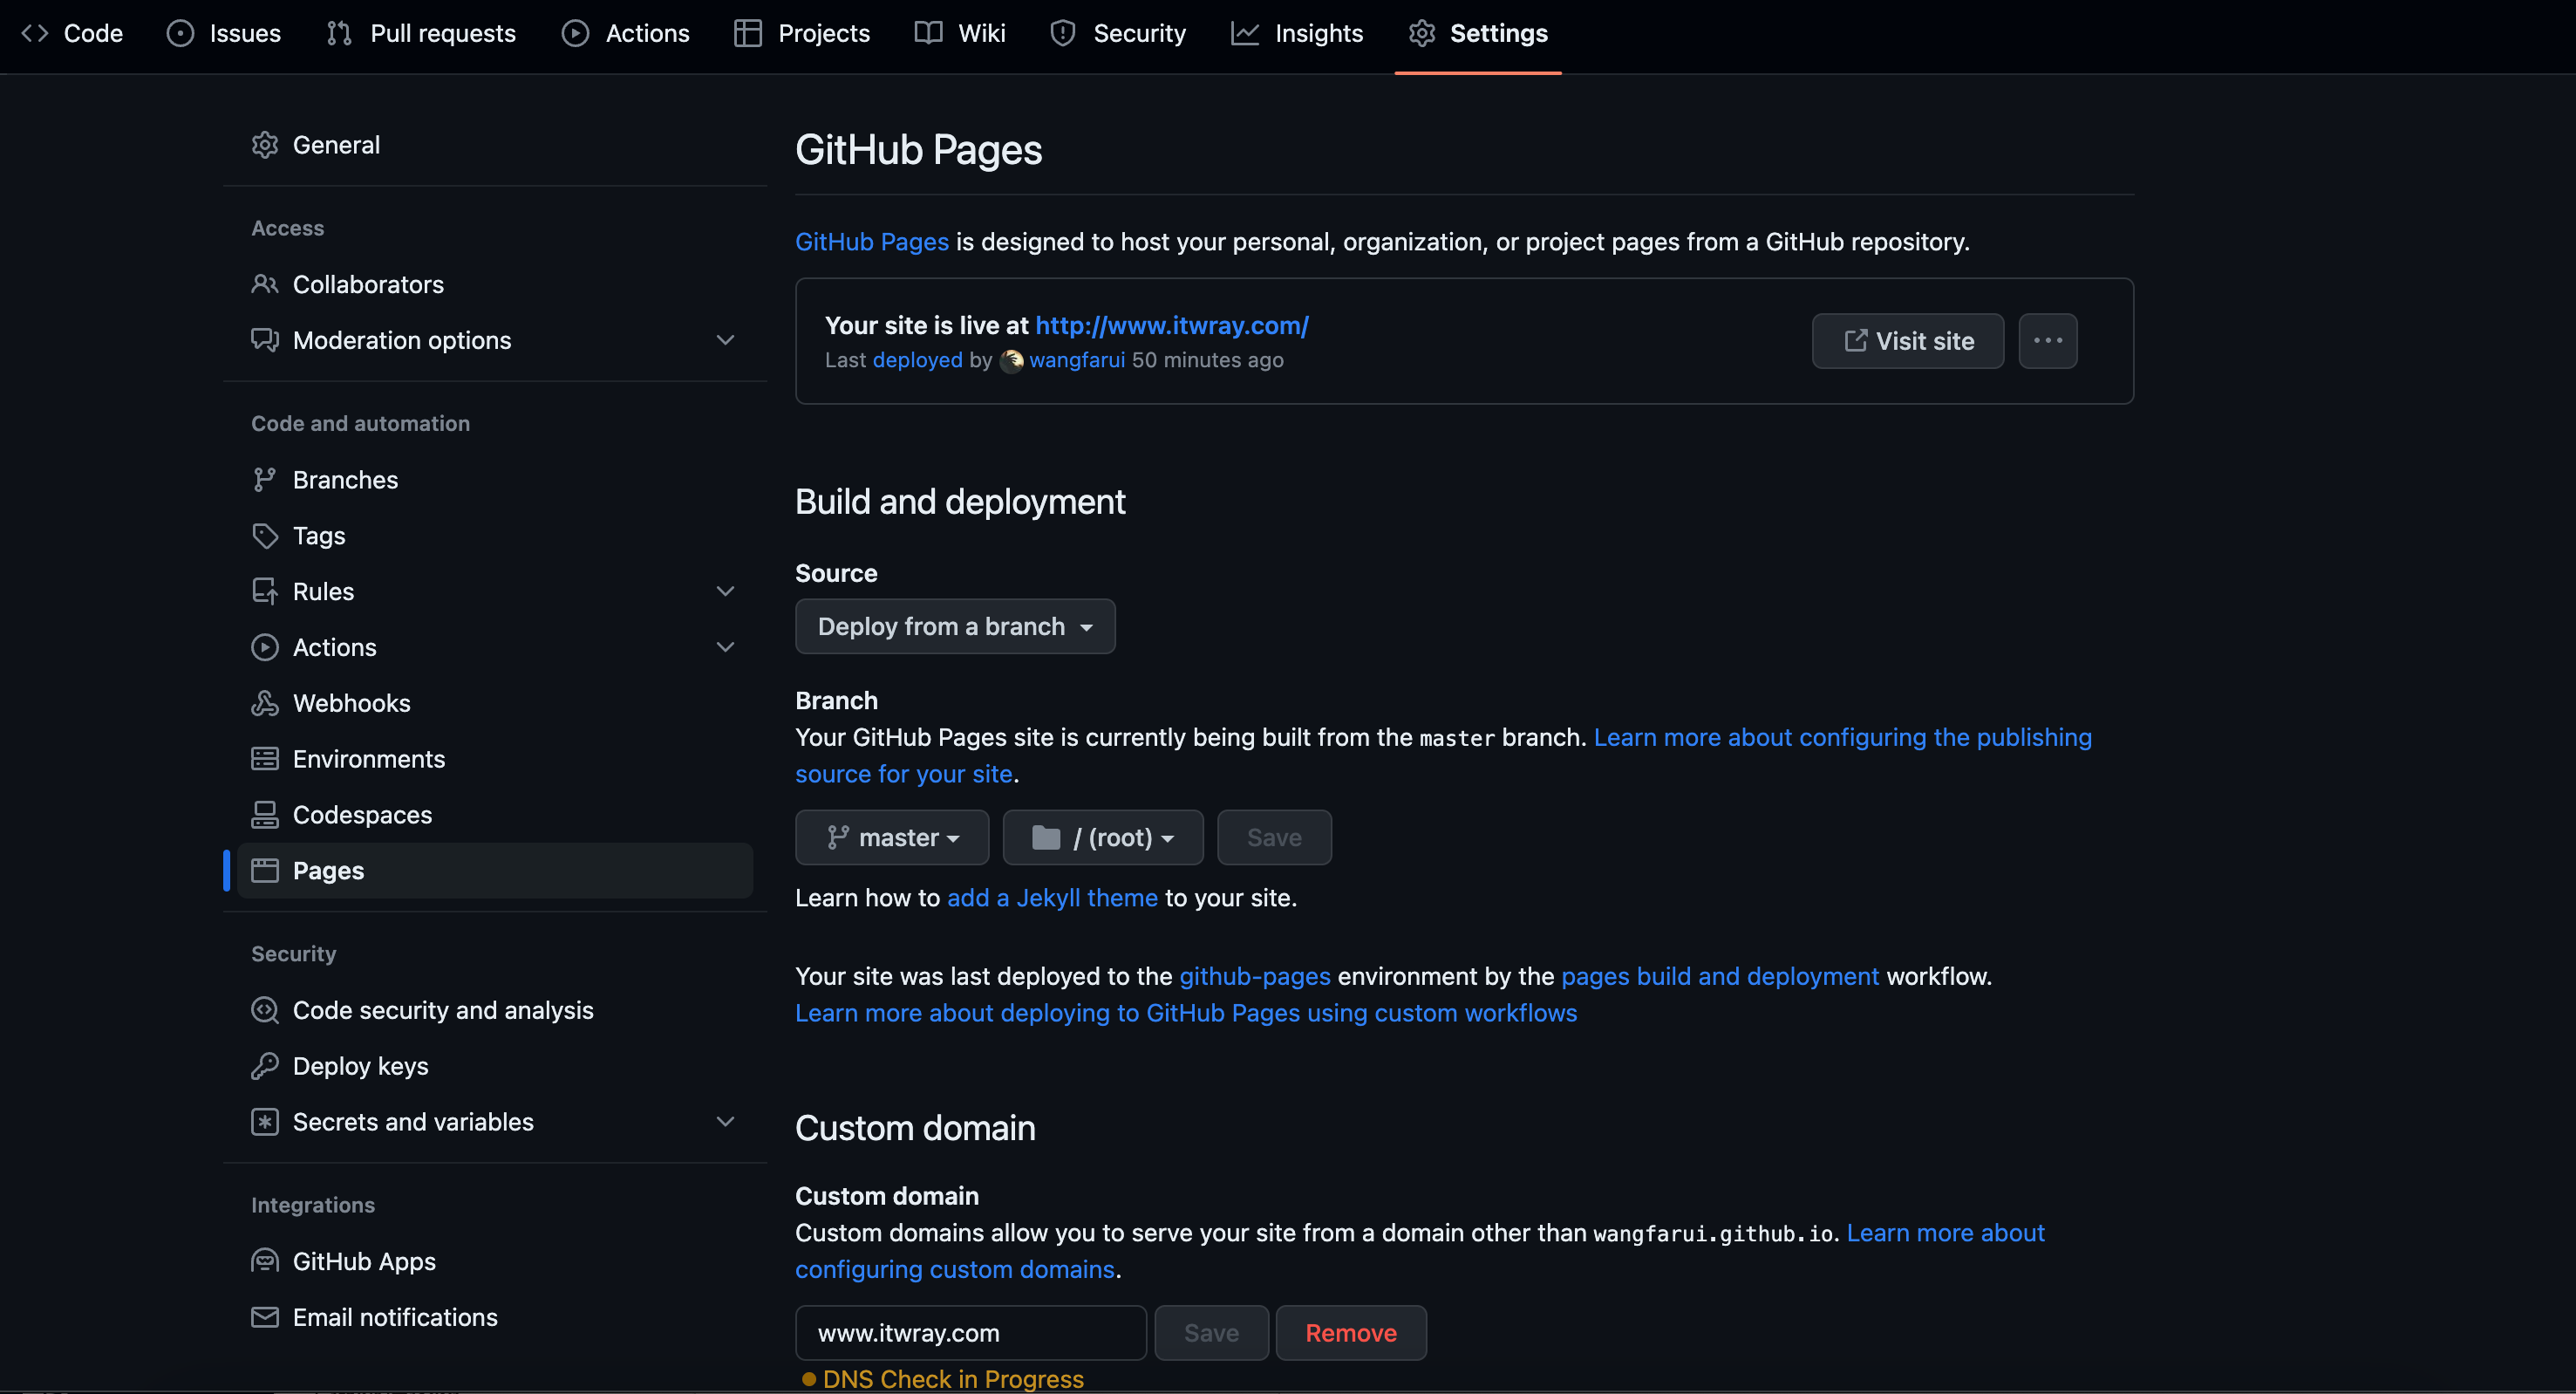Click the General gear icon in sidebar

(265, 145)
